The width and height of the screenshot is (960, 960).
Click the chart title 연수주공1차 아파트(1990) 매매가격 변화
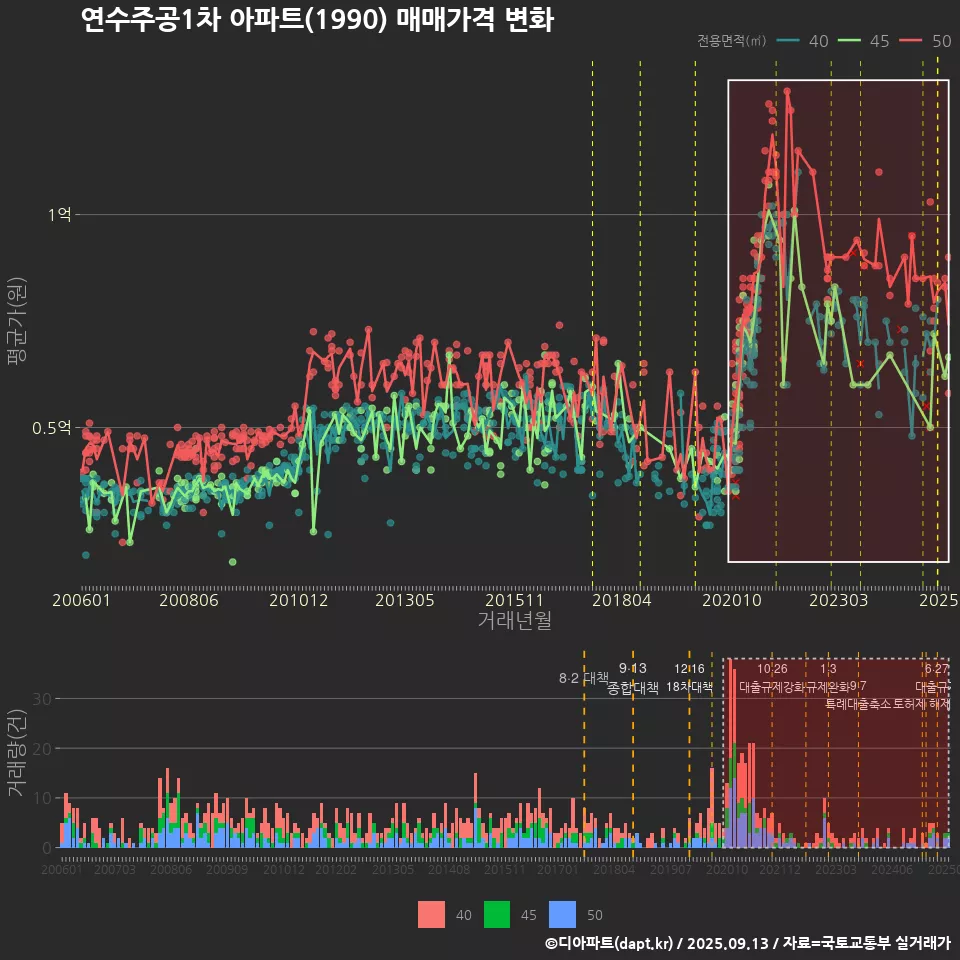[317, 20]
